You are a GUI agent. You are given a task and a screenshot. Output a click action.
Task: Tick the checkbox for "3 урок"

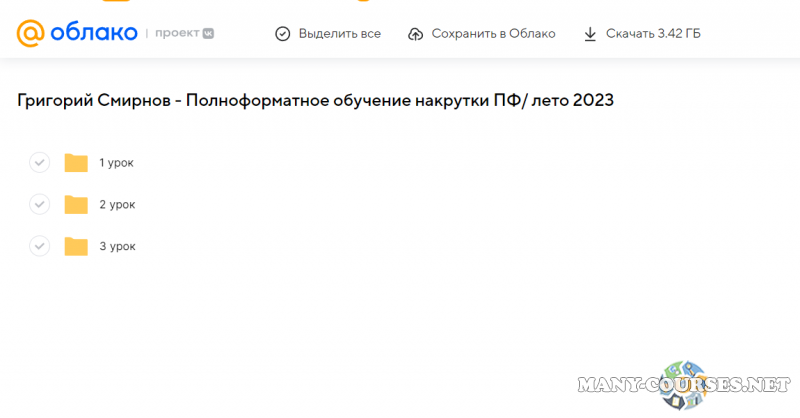(x=39, y=246)
